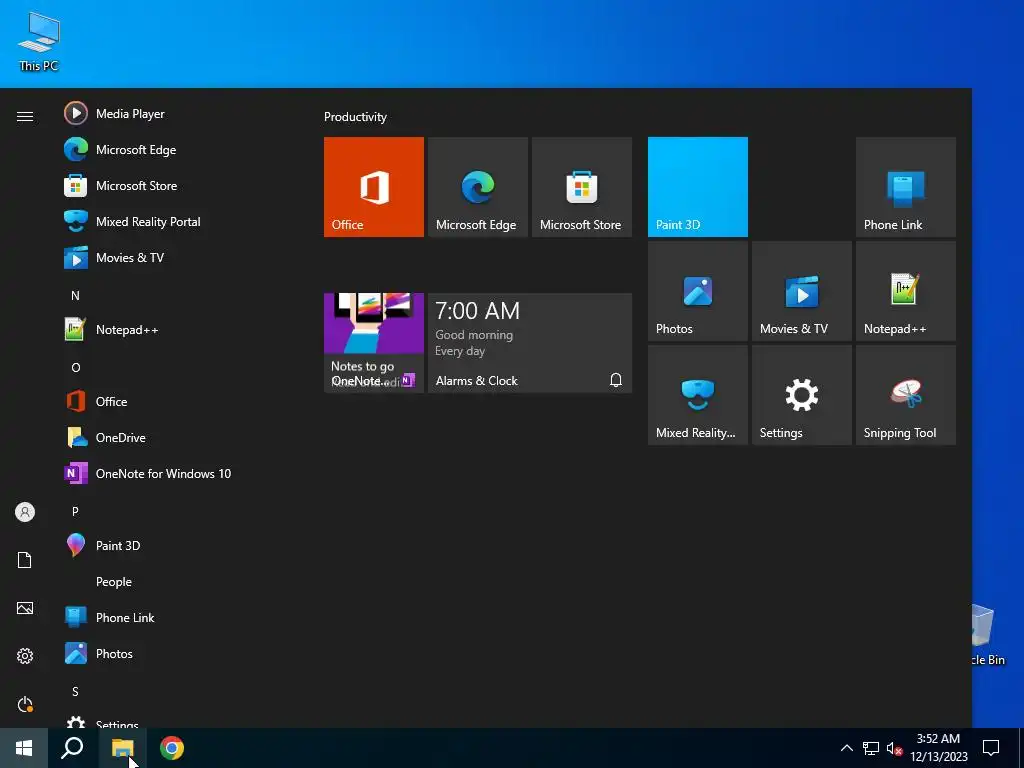Expand the Start menu hamburger button
This screenshot has height=768, width=1024.
tap(25, 116)
